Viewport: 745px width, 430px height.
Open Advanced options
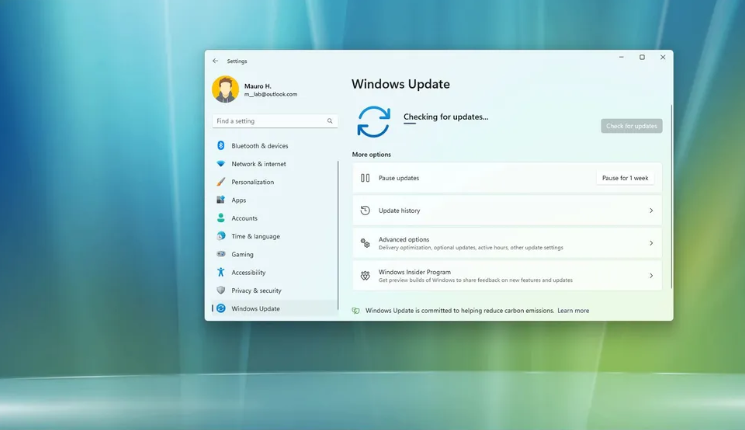[x=507, y=243]
